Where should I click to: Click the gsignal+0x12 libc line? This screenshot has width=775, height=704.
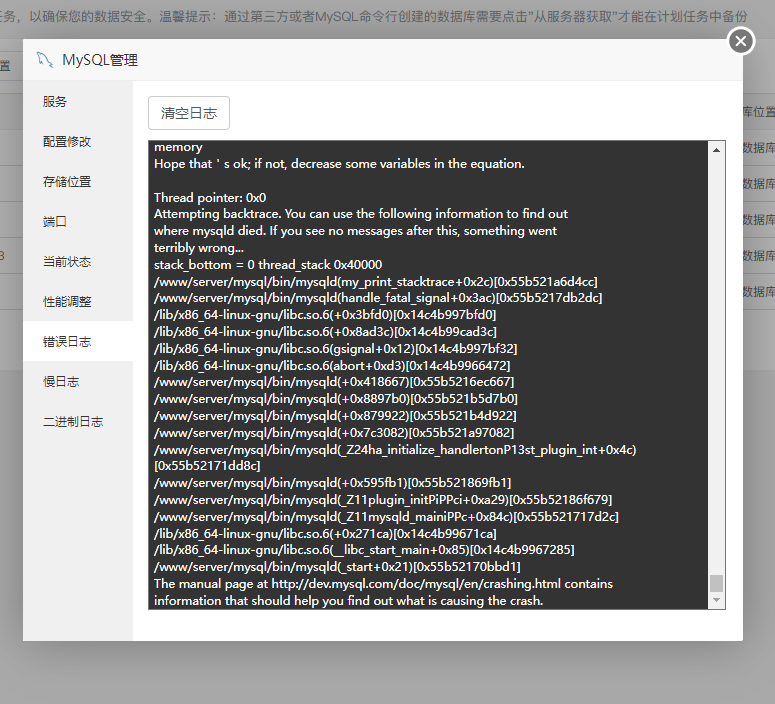point(336,349)
